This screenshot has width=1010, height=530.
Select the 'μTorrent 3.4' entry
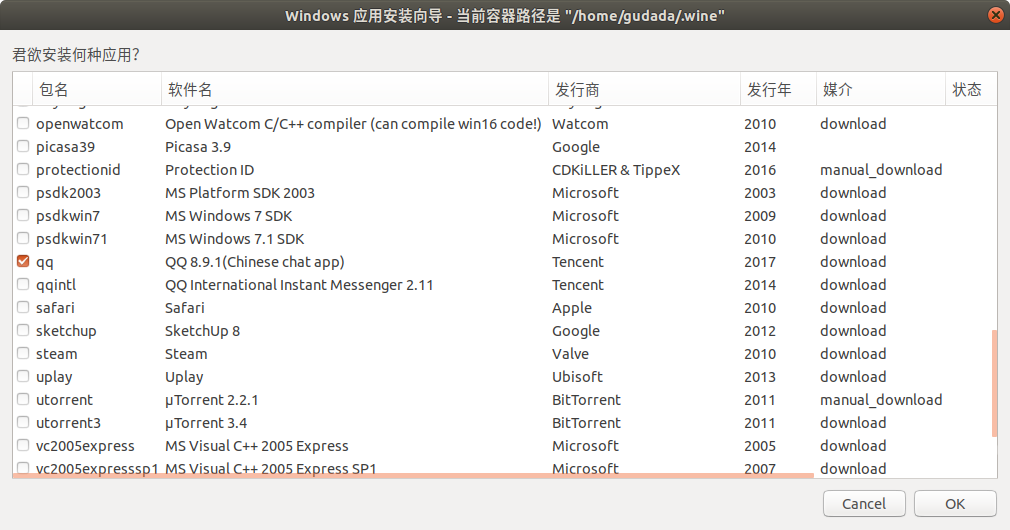205,423
